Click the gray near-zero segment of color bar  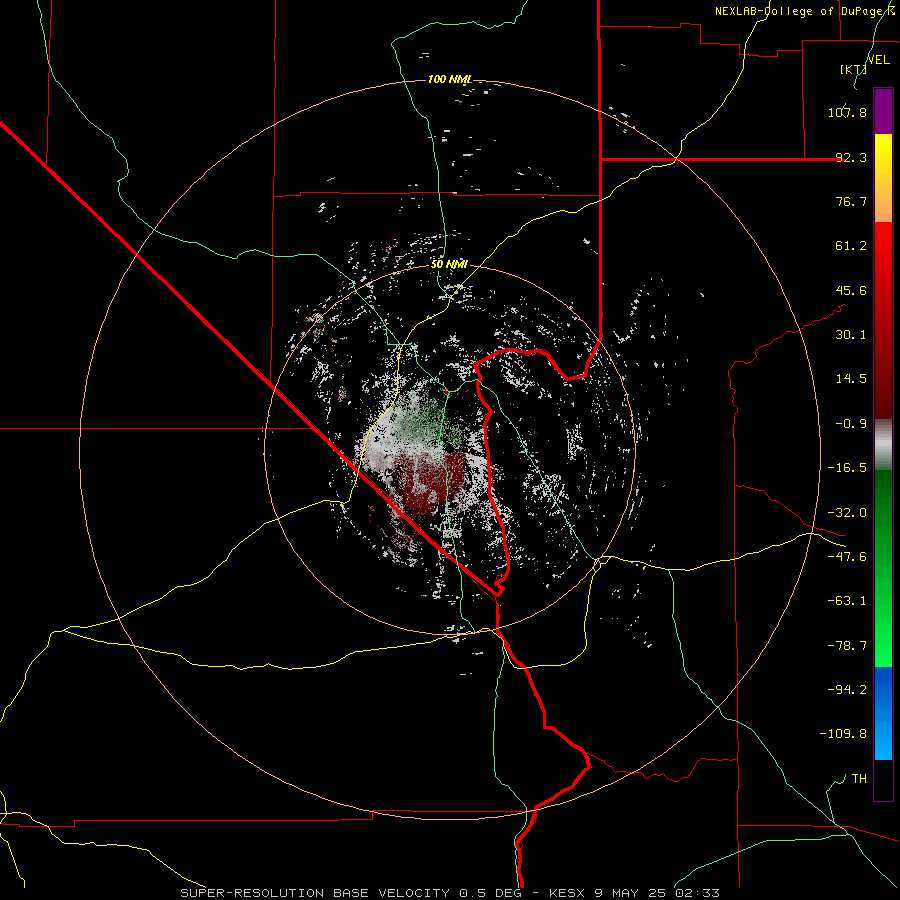[x=883, y=442]
